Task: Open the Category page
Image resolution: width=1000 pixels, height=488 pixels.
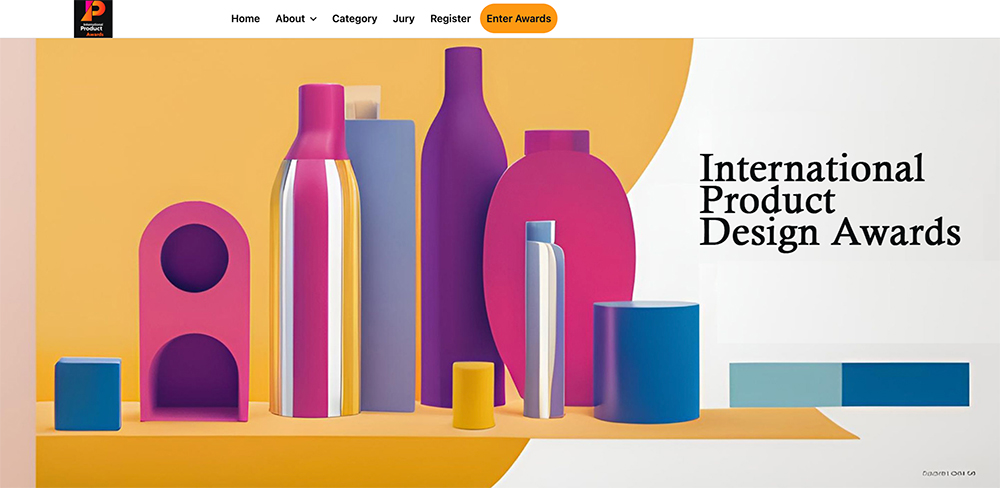Action: pos(355,18)
